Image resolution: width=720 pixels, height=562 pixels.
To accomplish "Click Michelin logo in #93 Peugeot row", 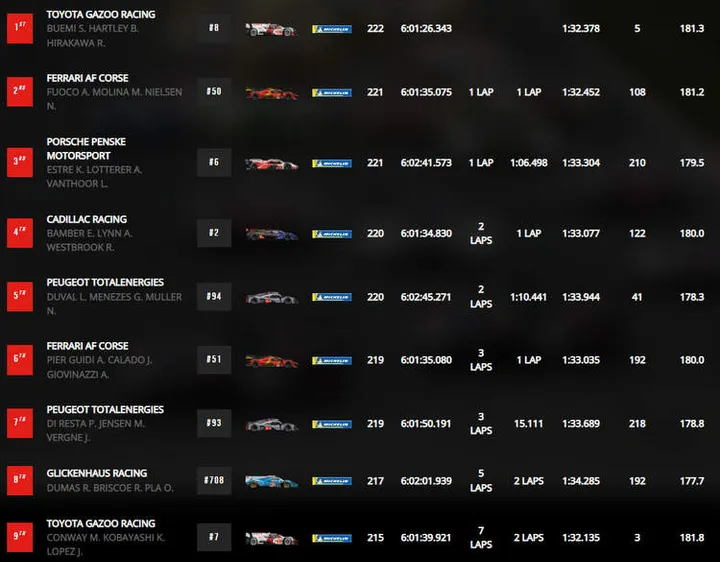I will pyautogui.click(x=332, y=424).
